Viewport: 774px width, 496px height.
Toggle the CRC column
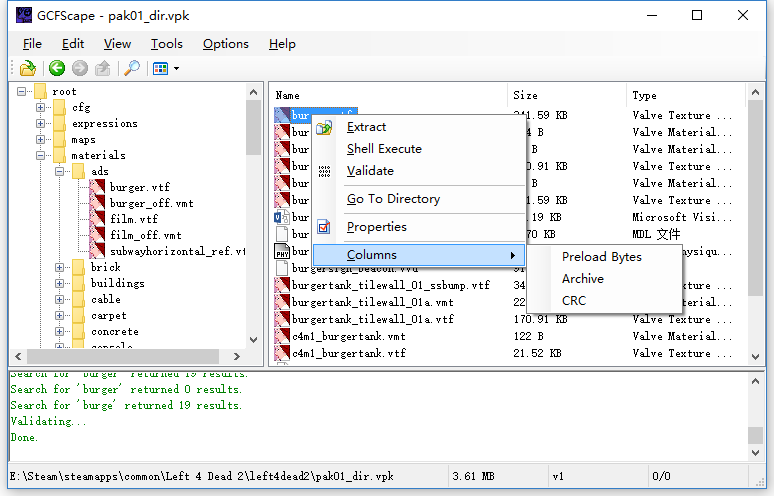pos(605,301)
